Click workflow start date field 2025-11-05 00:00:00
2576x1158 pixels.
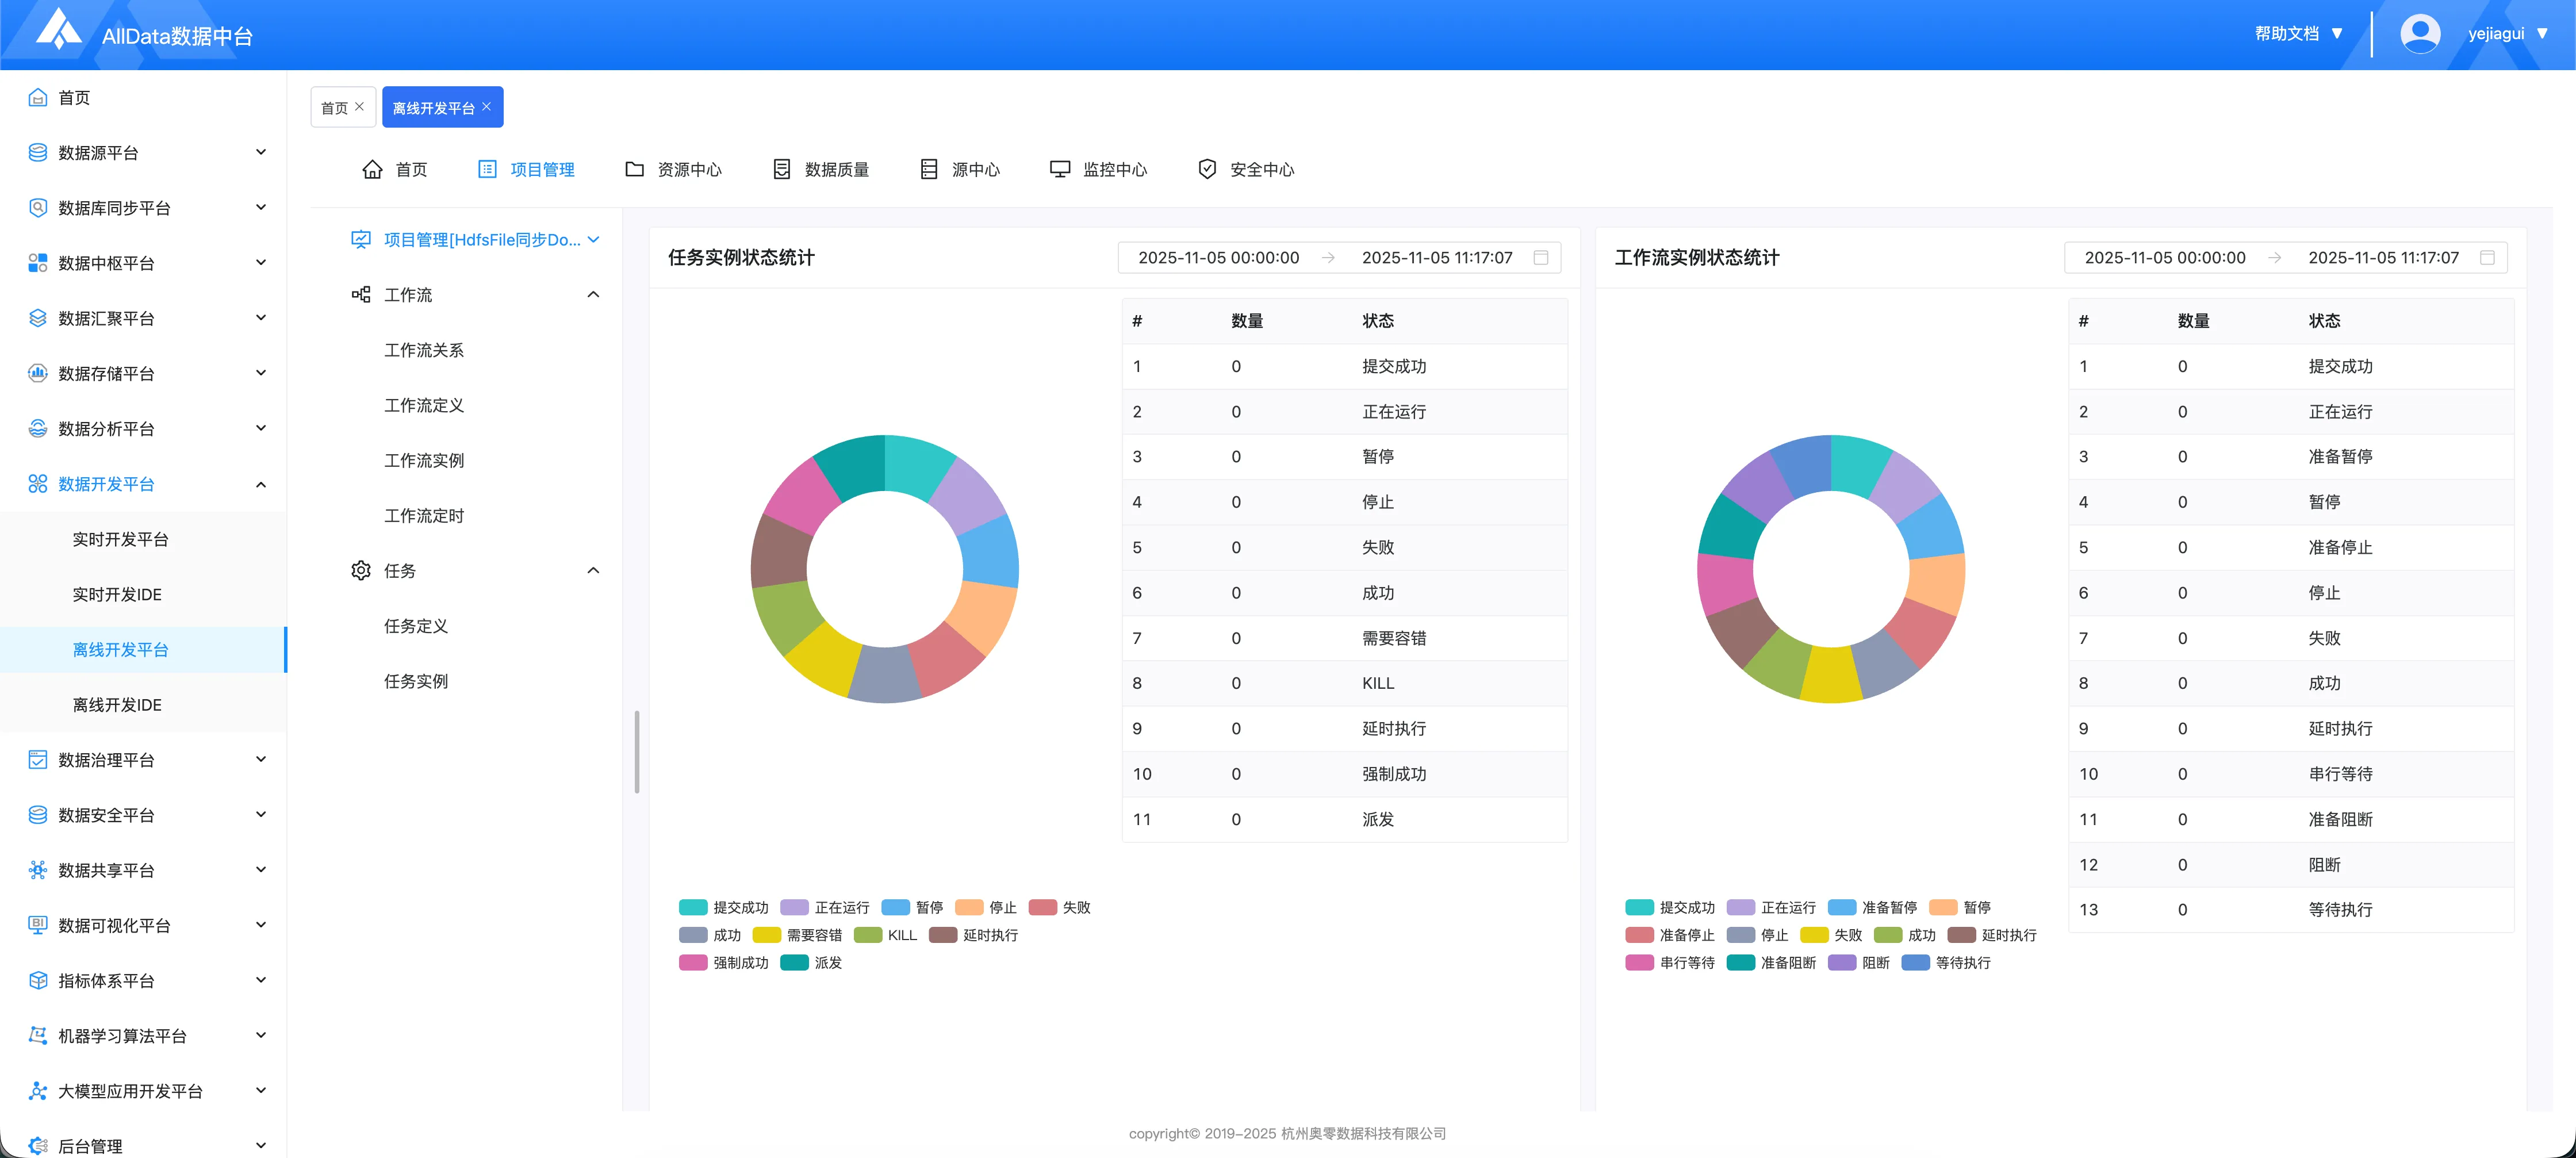[x=2164, y=258]
